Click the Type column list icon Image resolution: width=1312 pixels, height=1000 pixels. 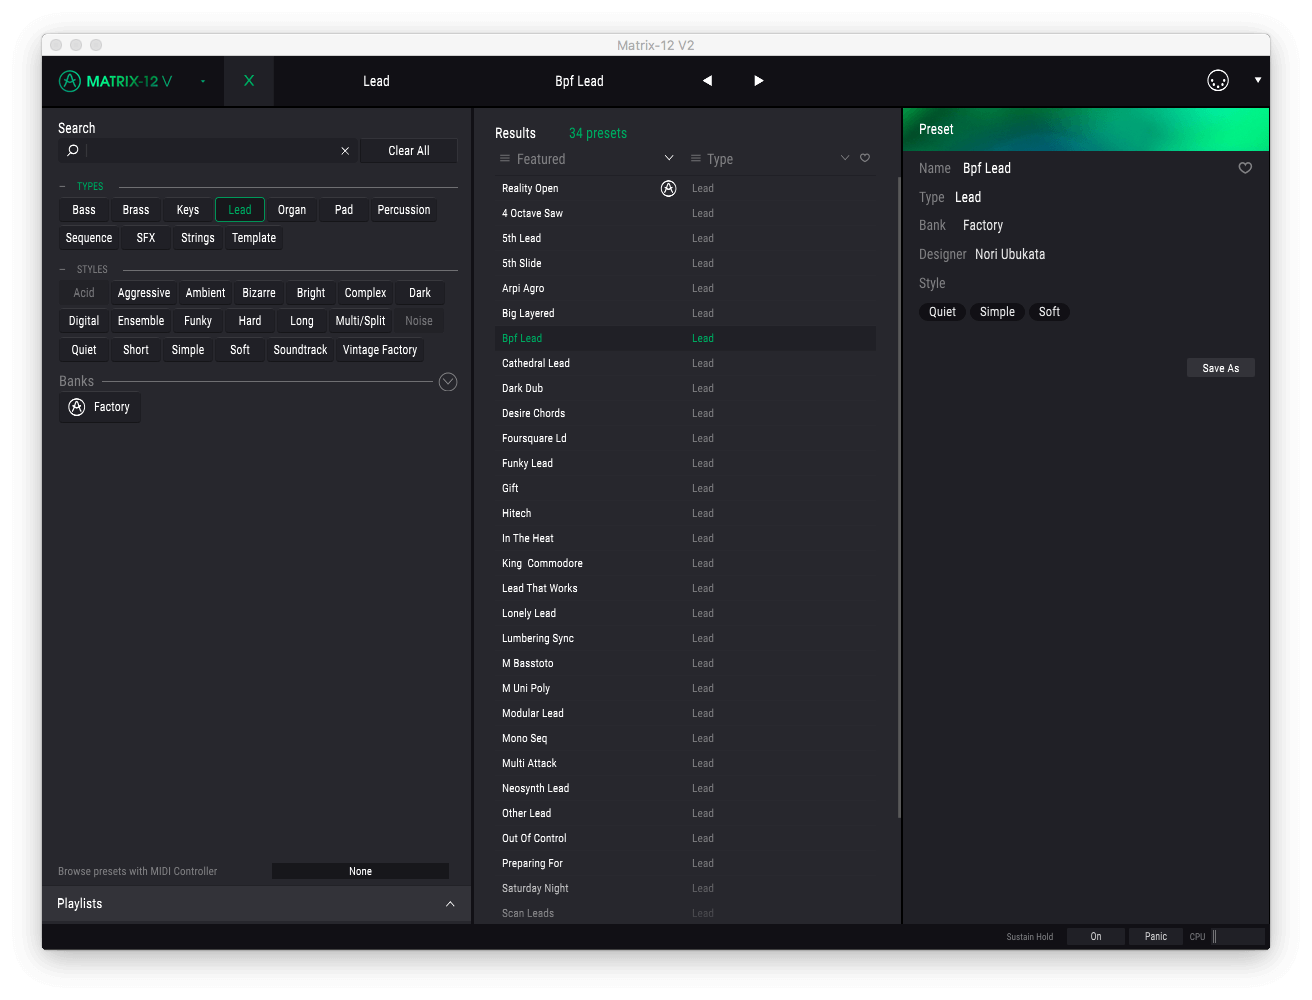click(696, 159)
